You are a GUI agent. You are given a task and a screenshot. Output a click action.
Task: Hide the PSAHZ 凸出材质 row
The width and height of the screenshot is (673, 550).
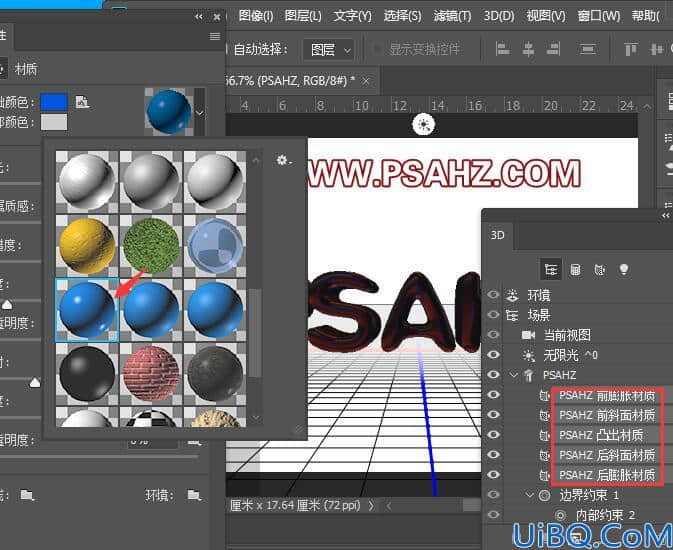[x=494, y=435]
